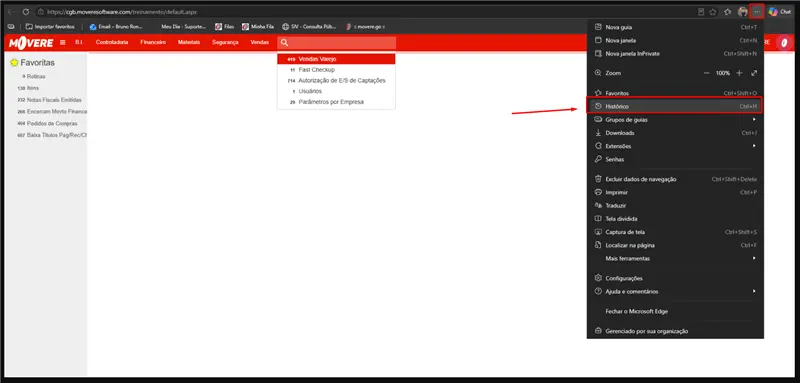Click the Movere routine search field
800x383 pixels.
tap(337, 43)
